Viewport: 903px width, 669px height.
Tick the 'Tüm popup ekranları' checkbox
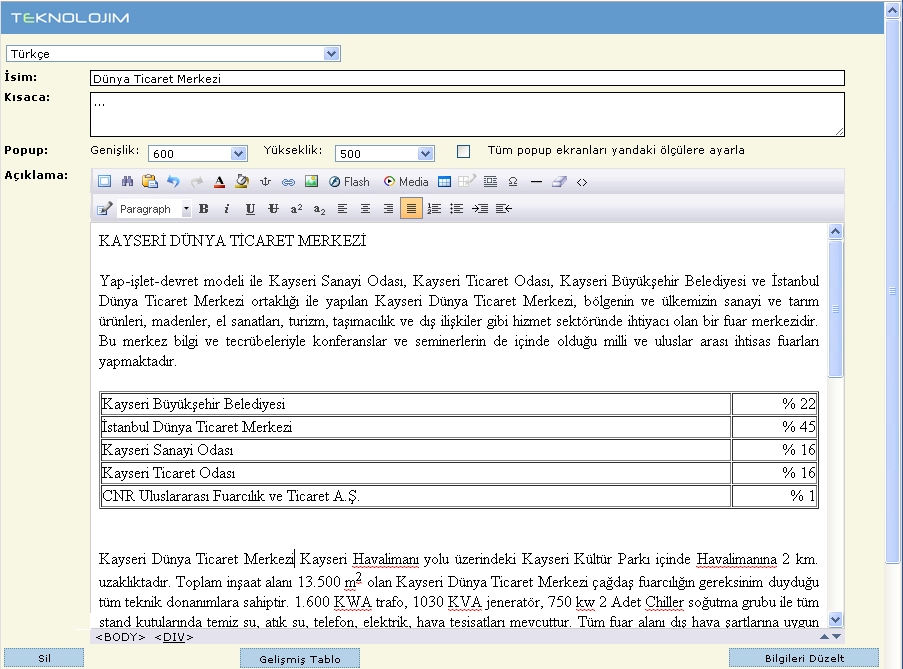464,151
